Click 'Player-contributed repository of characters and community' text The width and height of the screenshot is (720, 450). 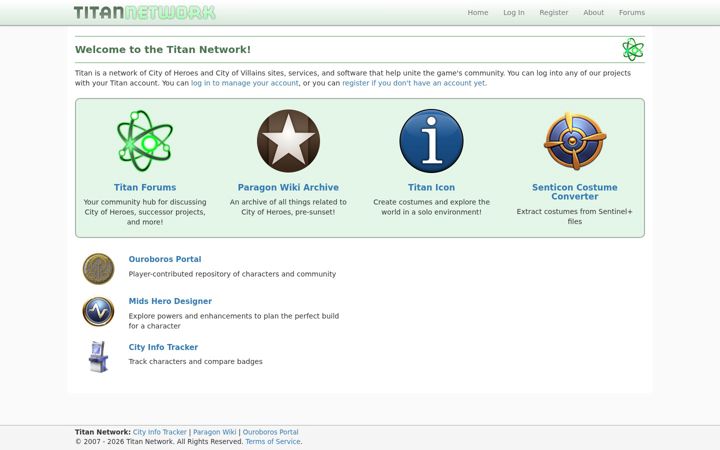click(x=232, y=274)
